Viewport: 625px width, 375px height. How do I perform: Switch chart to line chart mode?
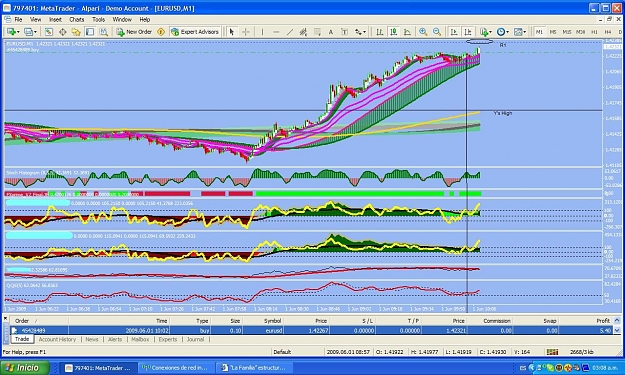click(407, 32)
